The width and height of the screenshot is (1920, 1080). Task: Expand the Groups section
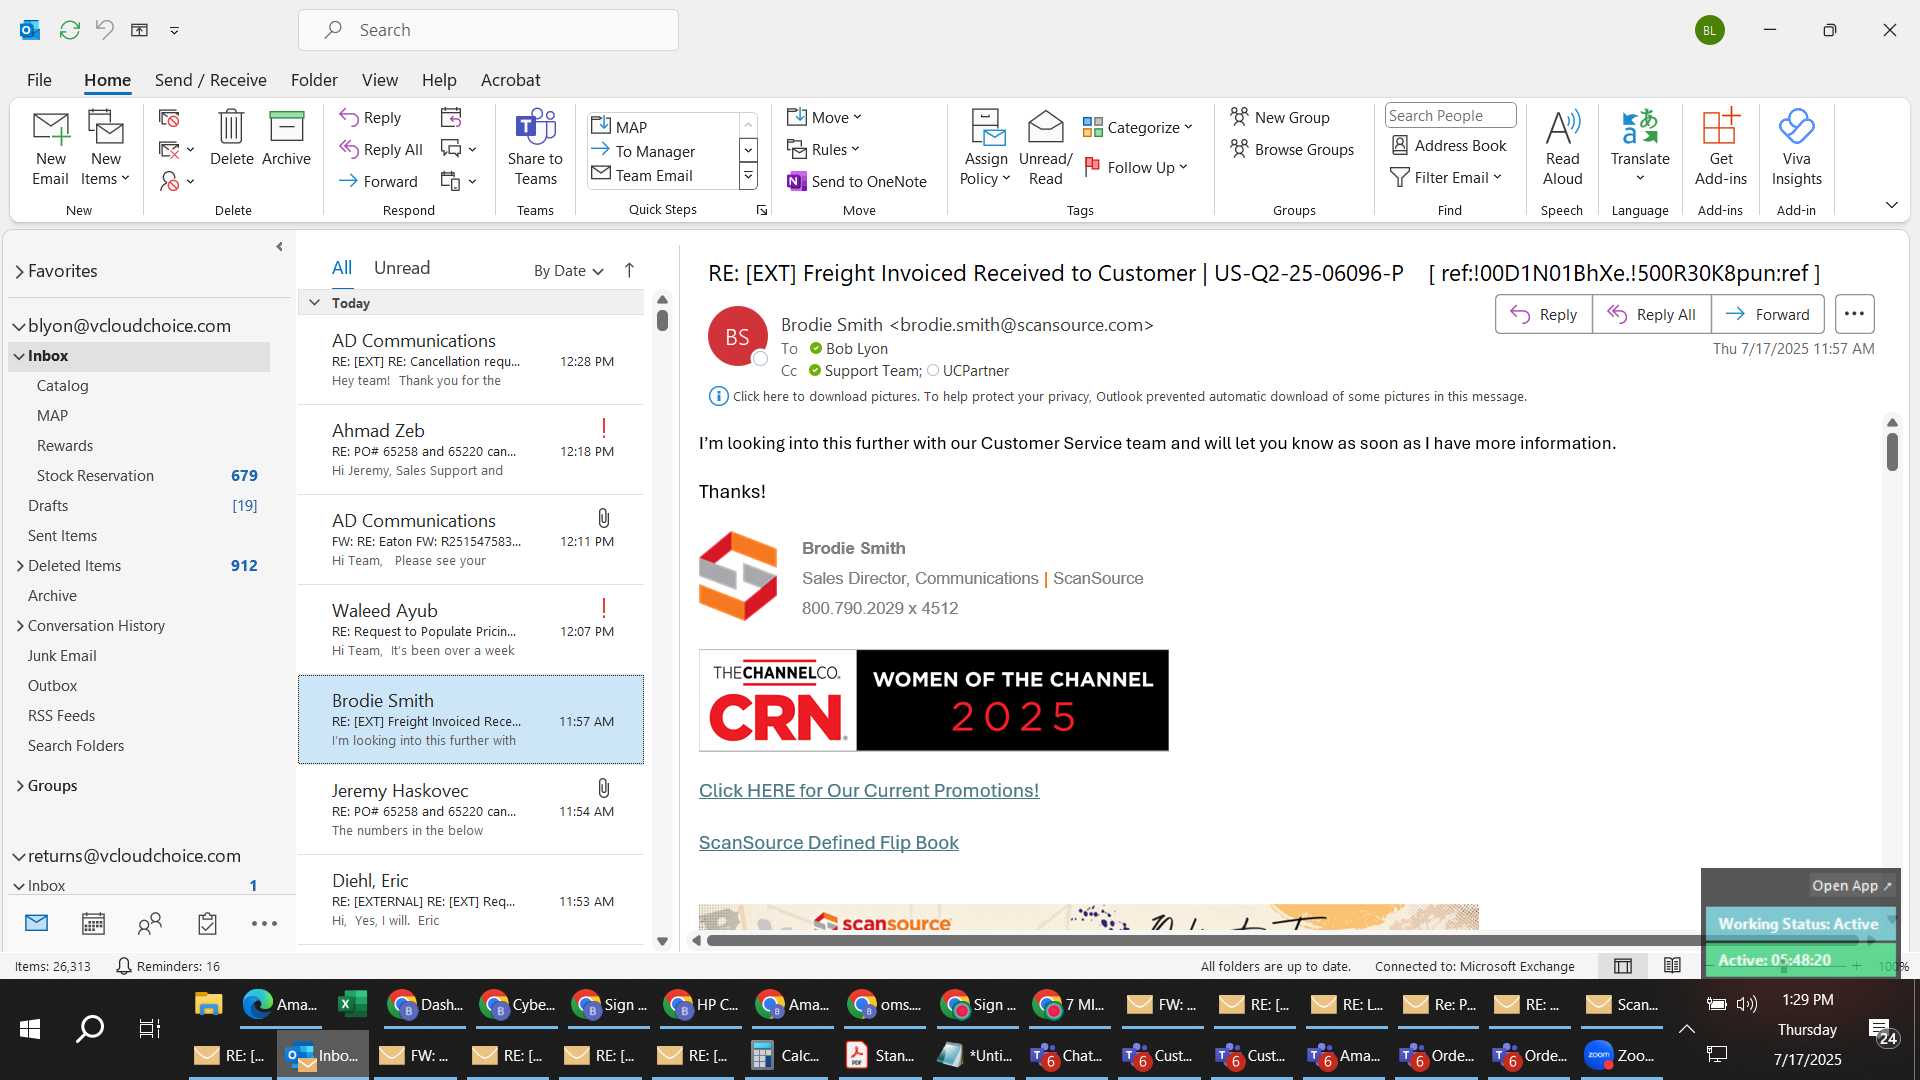point(19,785)
